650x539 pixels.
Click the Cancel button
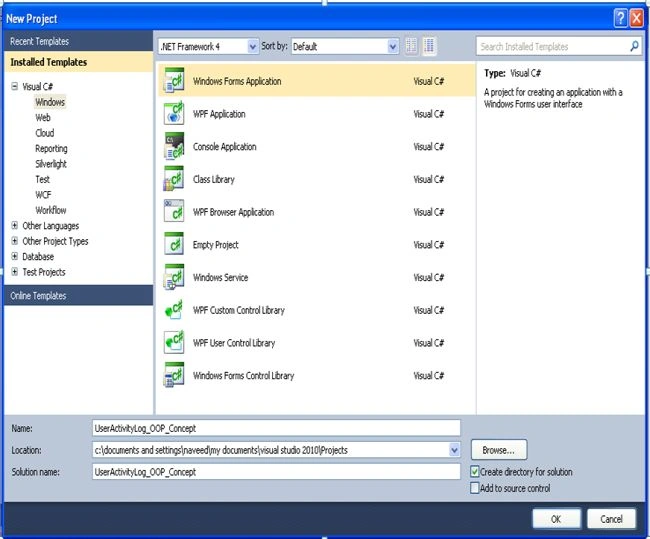(x=611, y=519)
